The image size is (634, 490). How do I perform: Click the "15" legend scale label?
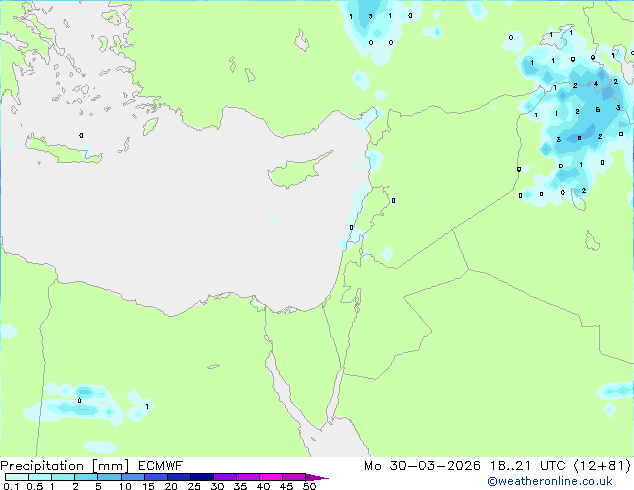tap(148, 486)
